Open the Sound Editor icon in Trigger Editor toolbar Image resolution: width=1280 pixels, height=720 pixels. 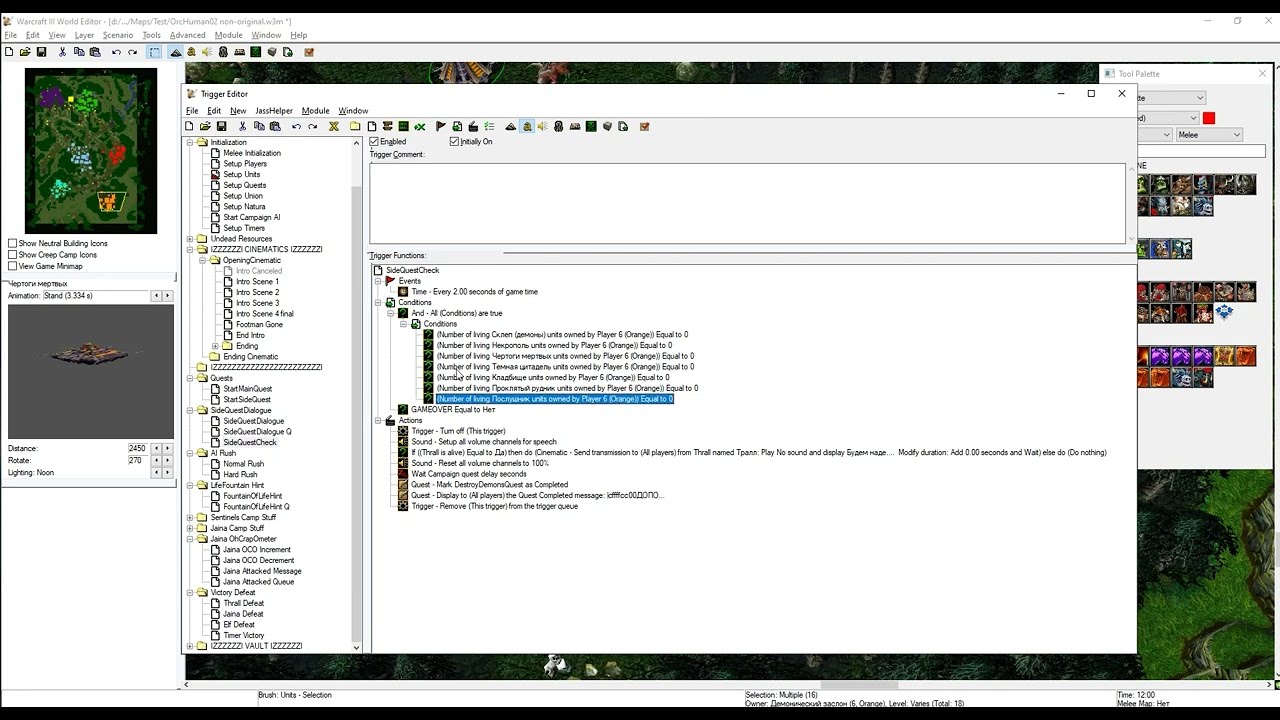tap(543, 126)
